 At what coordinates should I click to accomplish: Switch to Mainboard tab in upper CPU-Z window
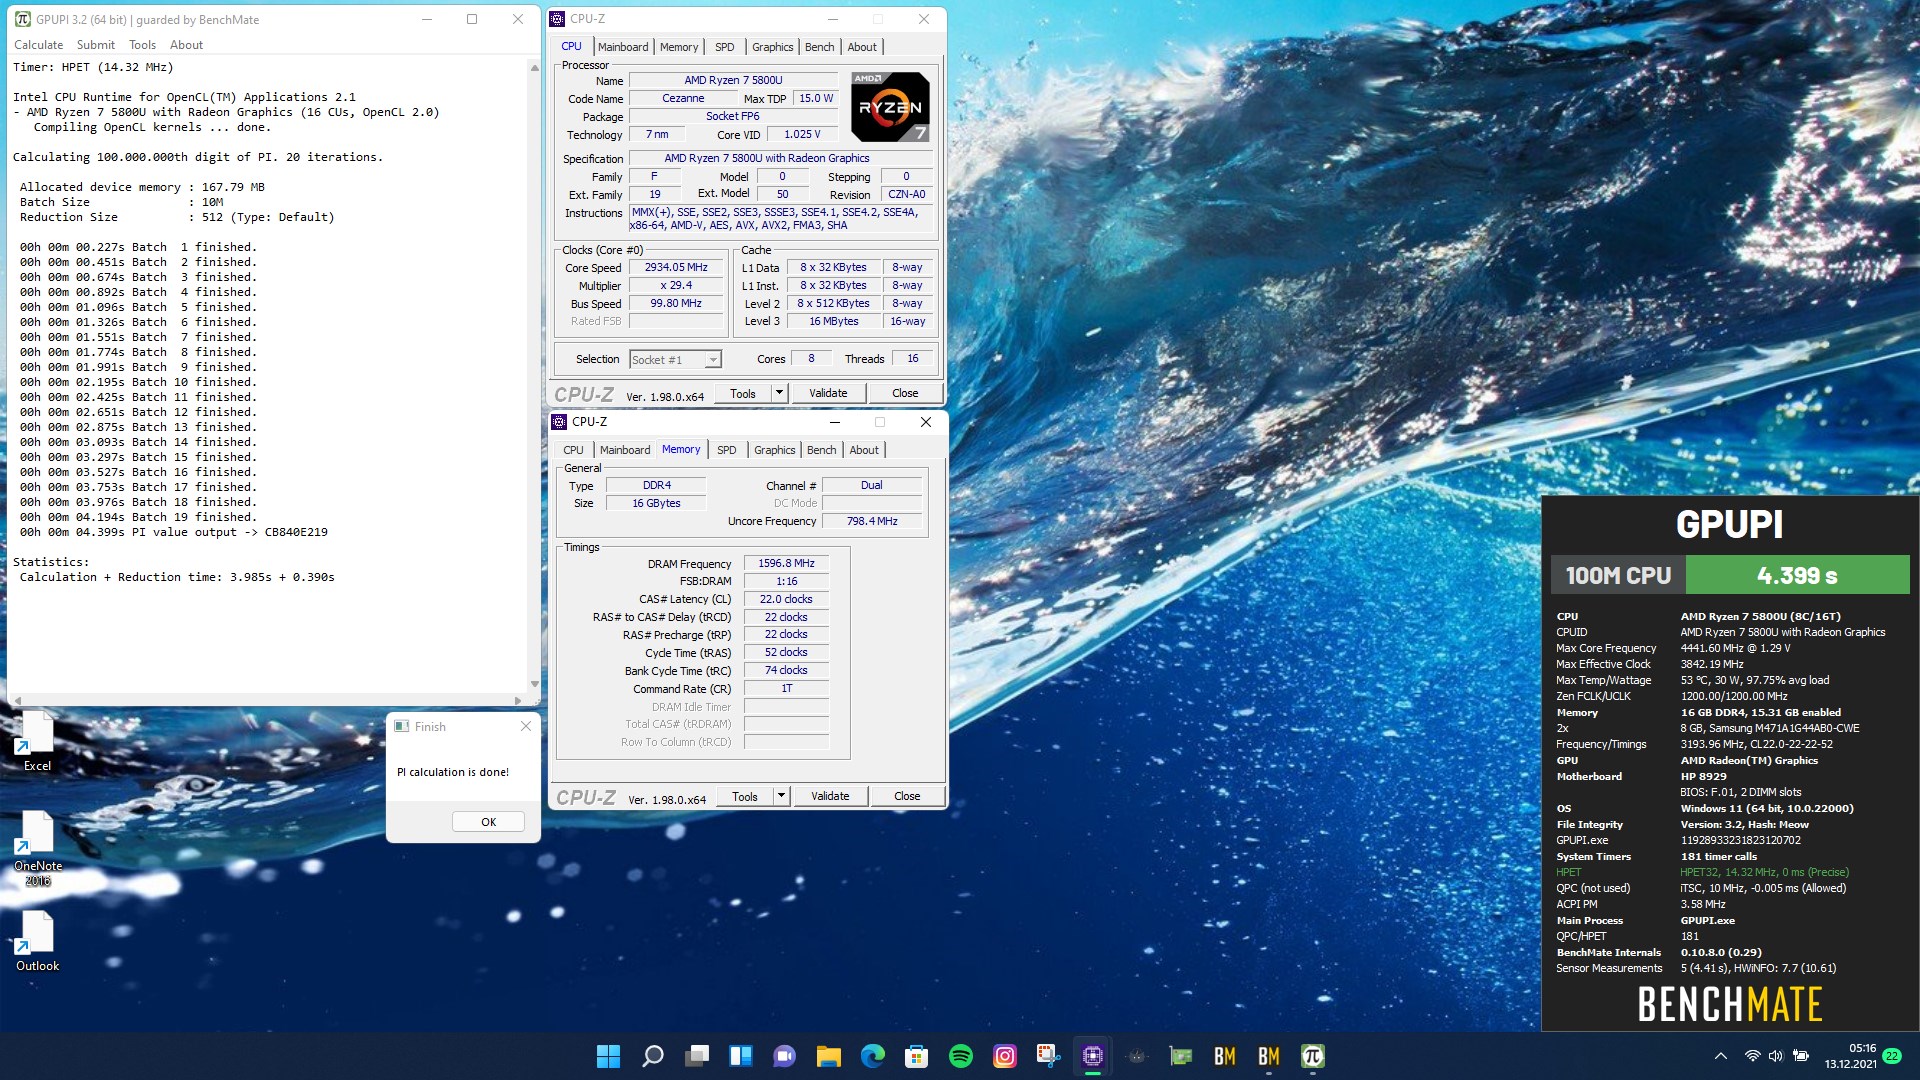pos(623,47)
